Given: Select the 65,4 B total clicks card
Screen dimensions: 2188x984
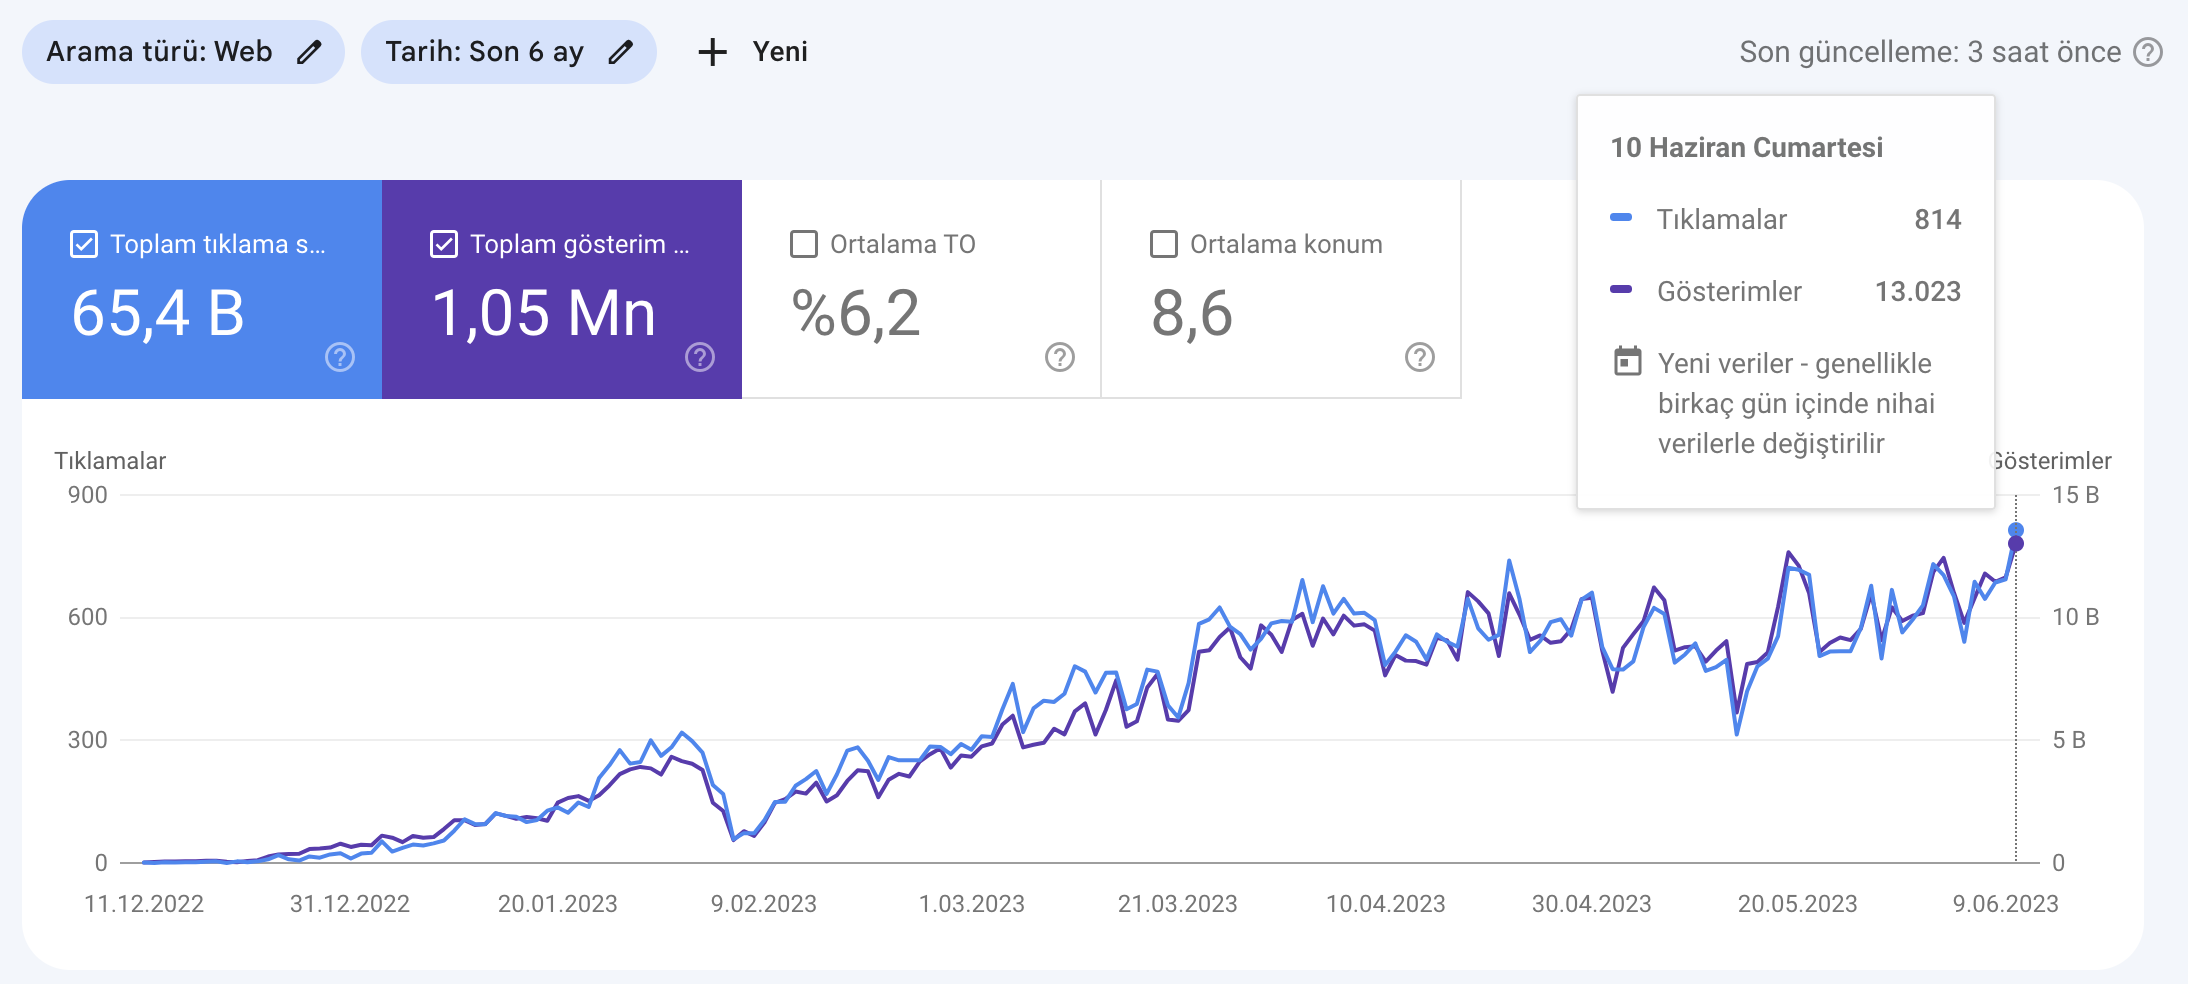Looking at the screenshot, I should [x=202, y=290].
